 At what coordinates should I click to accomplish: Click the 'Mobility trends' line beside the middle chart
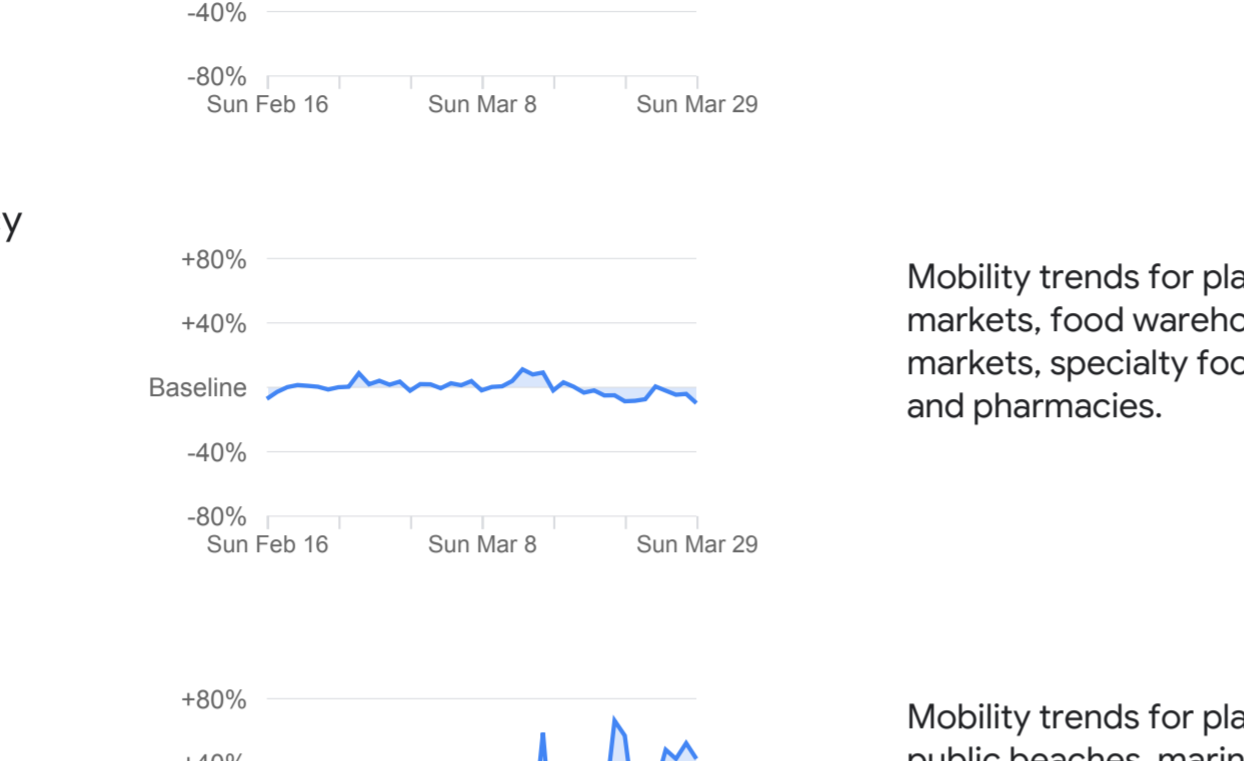[1074, 277]
